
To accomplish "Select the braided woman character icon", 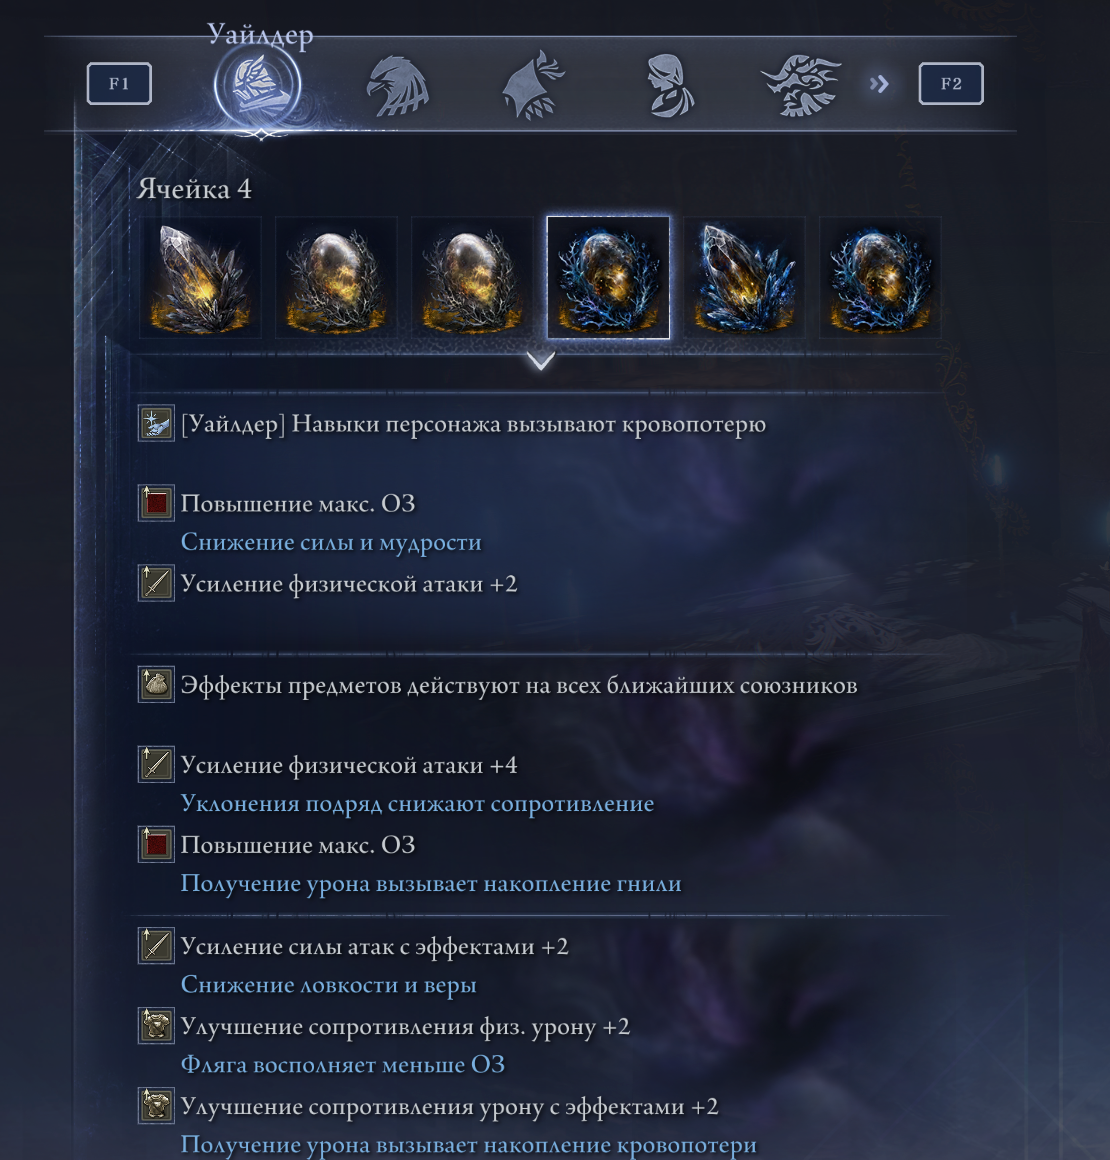I will [x=669, y=85].
